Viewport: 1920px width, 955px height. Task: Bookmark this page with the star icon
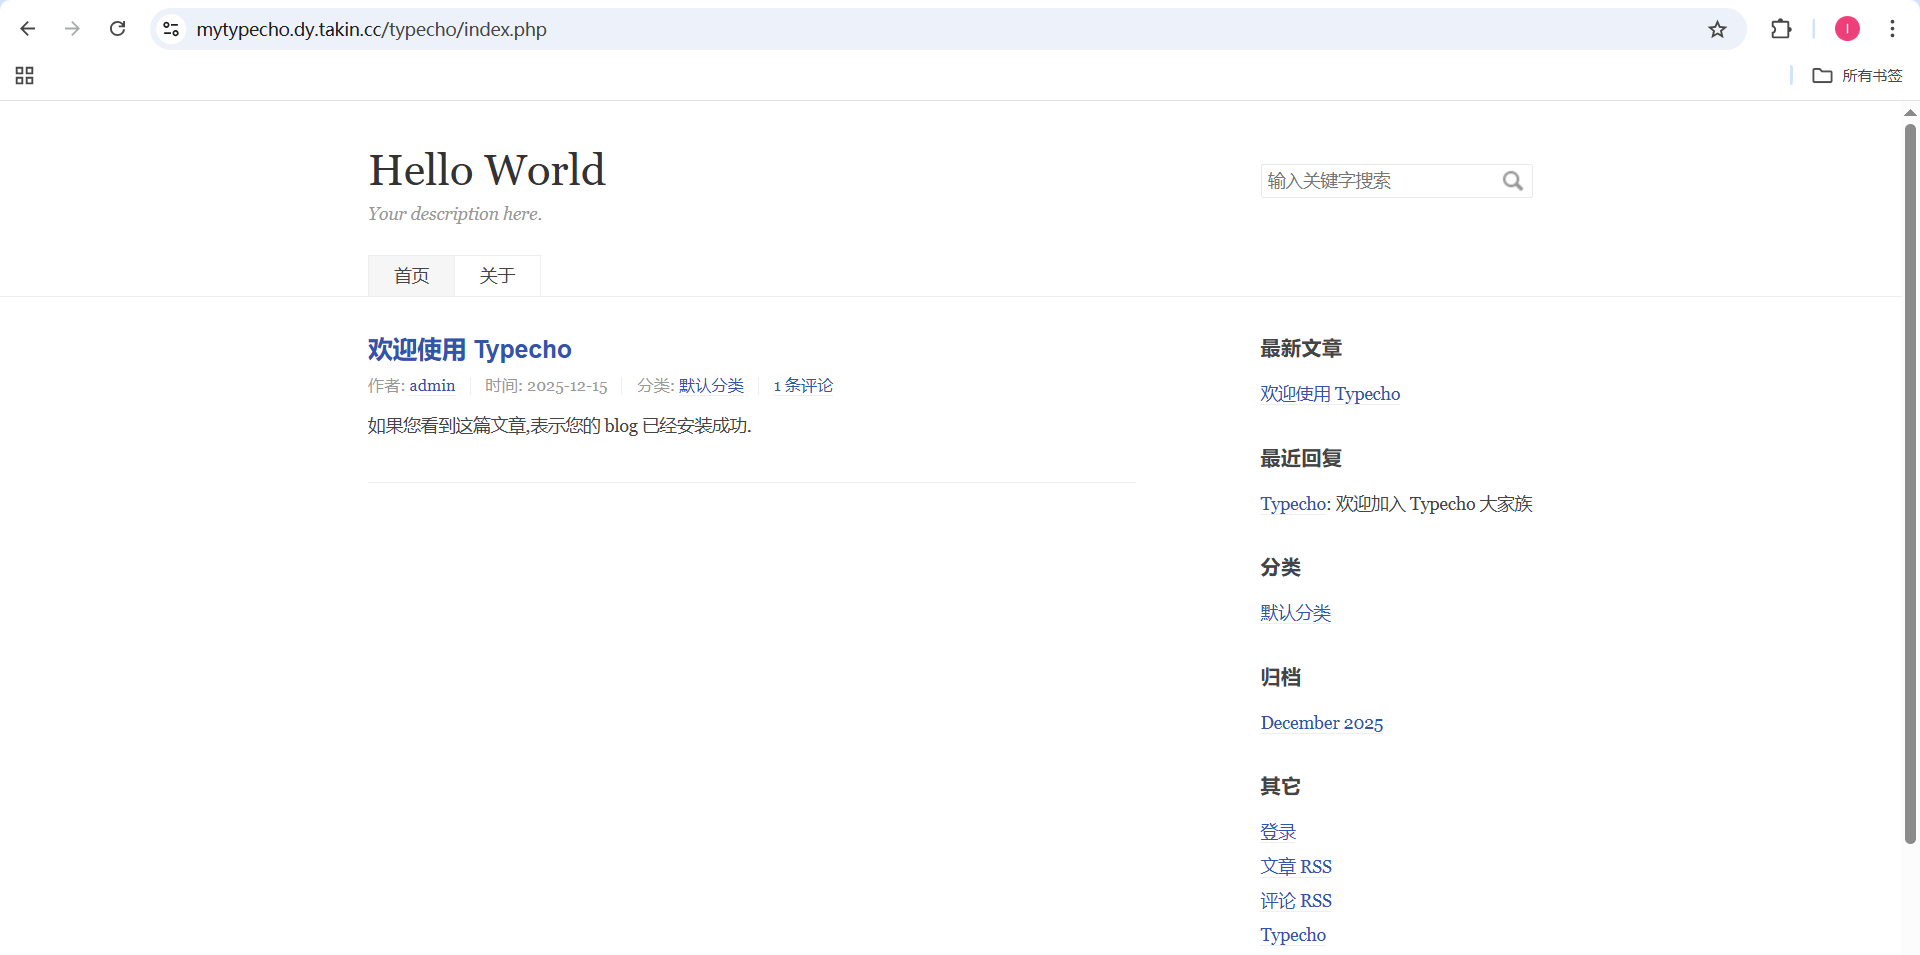[1717, 29]
